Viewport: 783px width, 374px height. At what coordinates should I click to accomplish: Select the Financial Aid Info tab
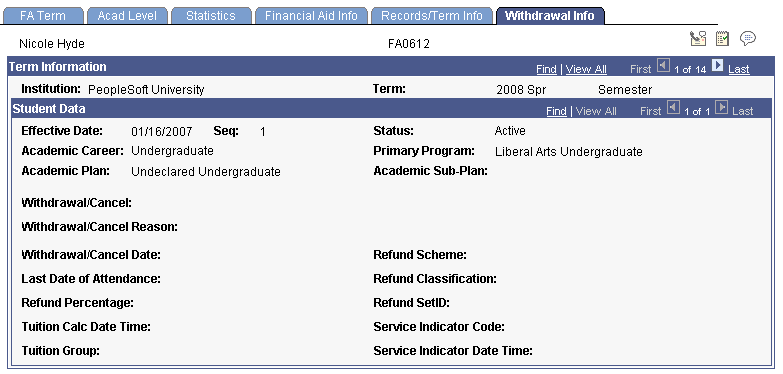(x=311, y=15)
